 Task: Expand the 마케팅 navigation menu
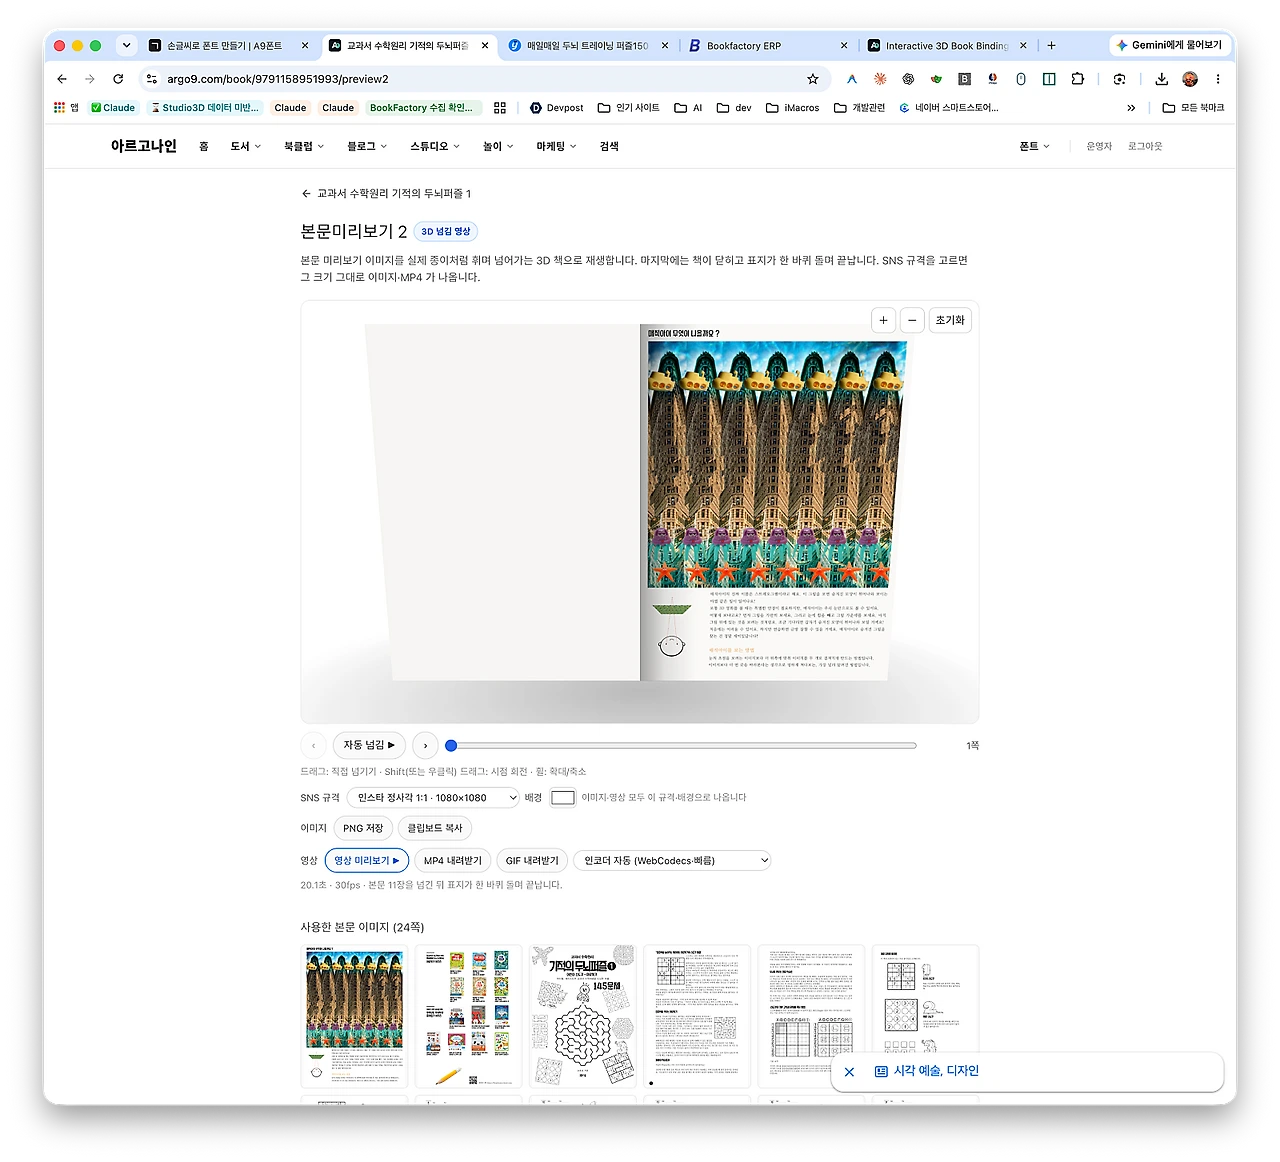tap(556, 146)
